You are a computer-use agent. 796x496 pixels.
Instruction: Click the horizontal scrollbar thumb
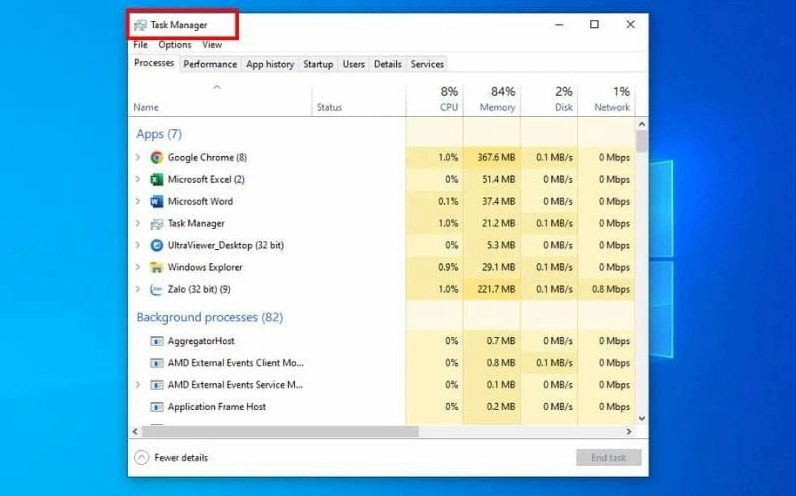[280, 432]
